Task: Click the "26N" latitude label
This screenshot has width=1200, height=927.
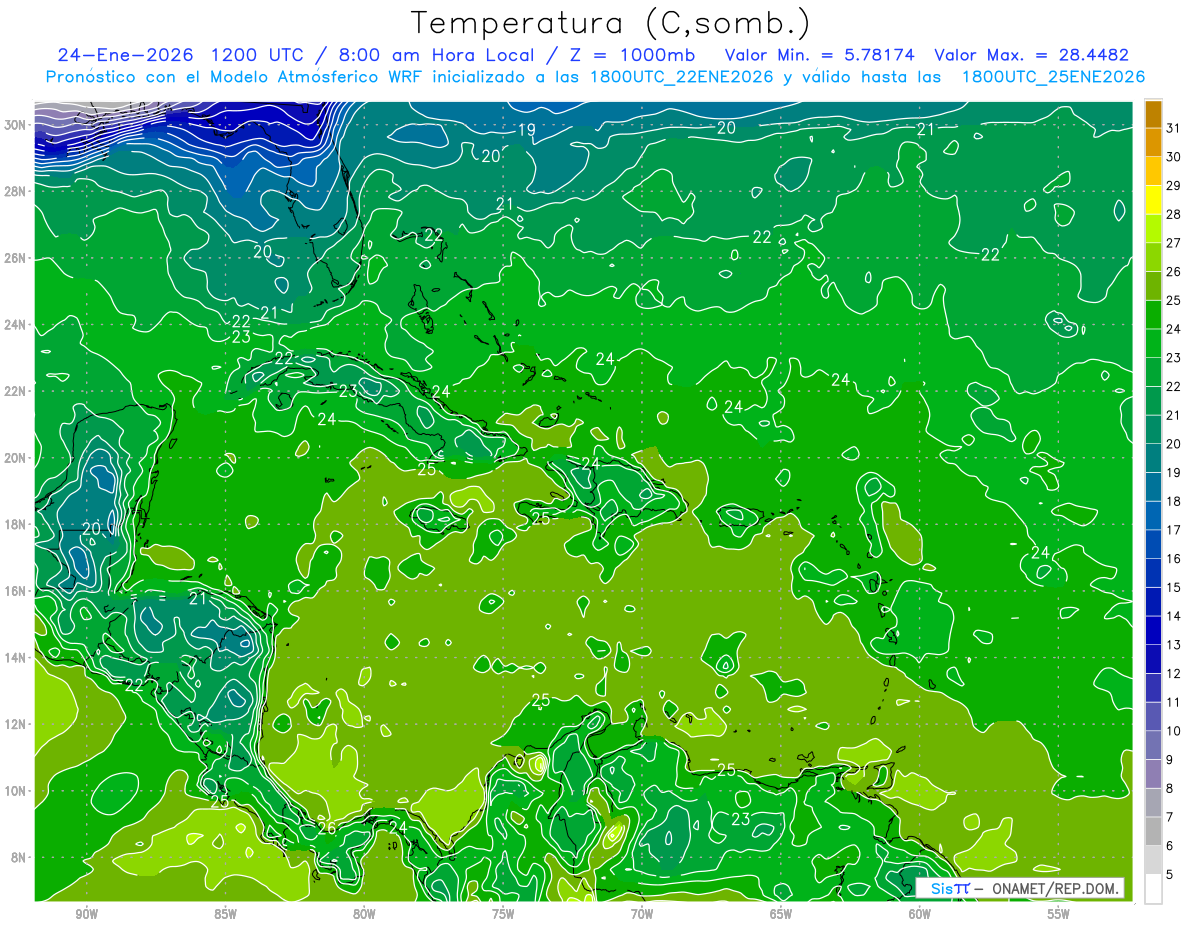Action: pos(16,258)
